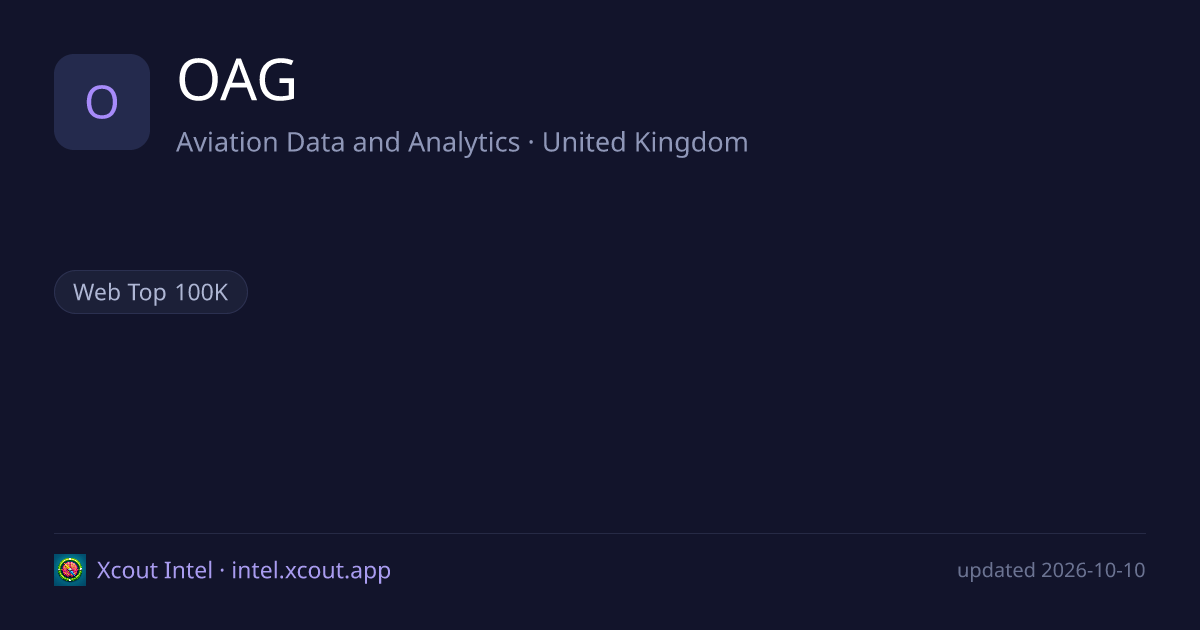
Task: Click the letter O inside the avatar
Action: pos(102,102)
